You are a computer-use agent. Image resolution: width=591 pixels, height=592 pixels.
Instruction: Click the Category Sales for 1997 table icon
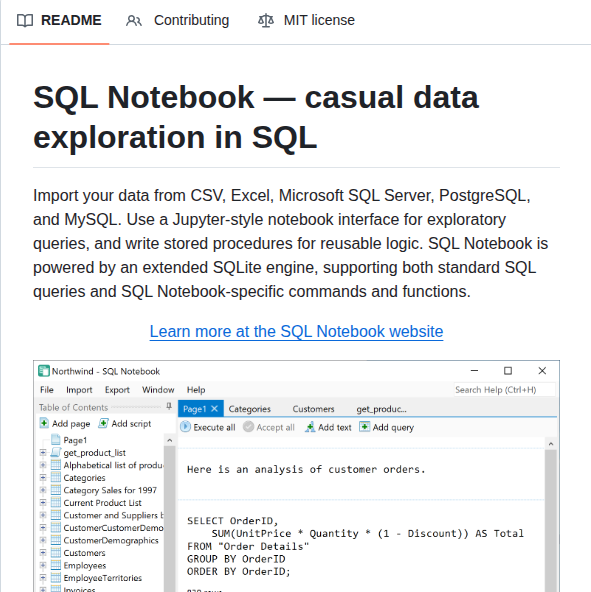point(56,490)
